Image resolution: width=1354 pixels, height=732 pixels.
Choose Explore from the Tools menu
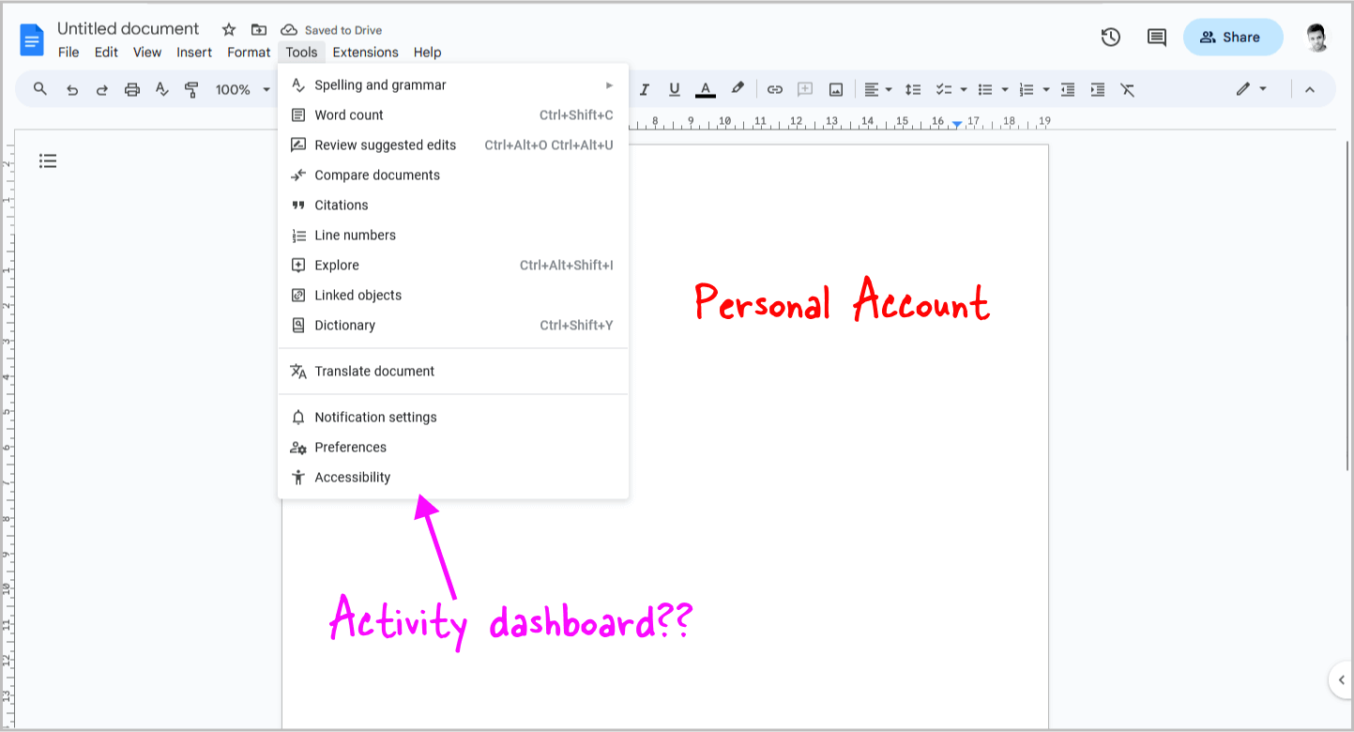pos(453,265)
